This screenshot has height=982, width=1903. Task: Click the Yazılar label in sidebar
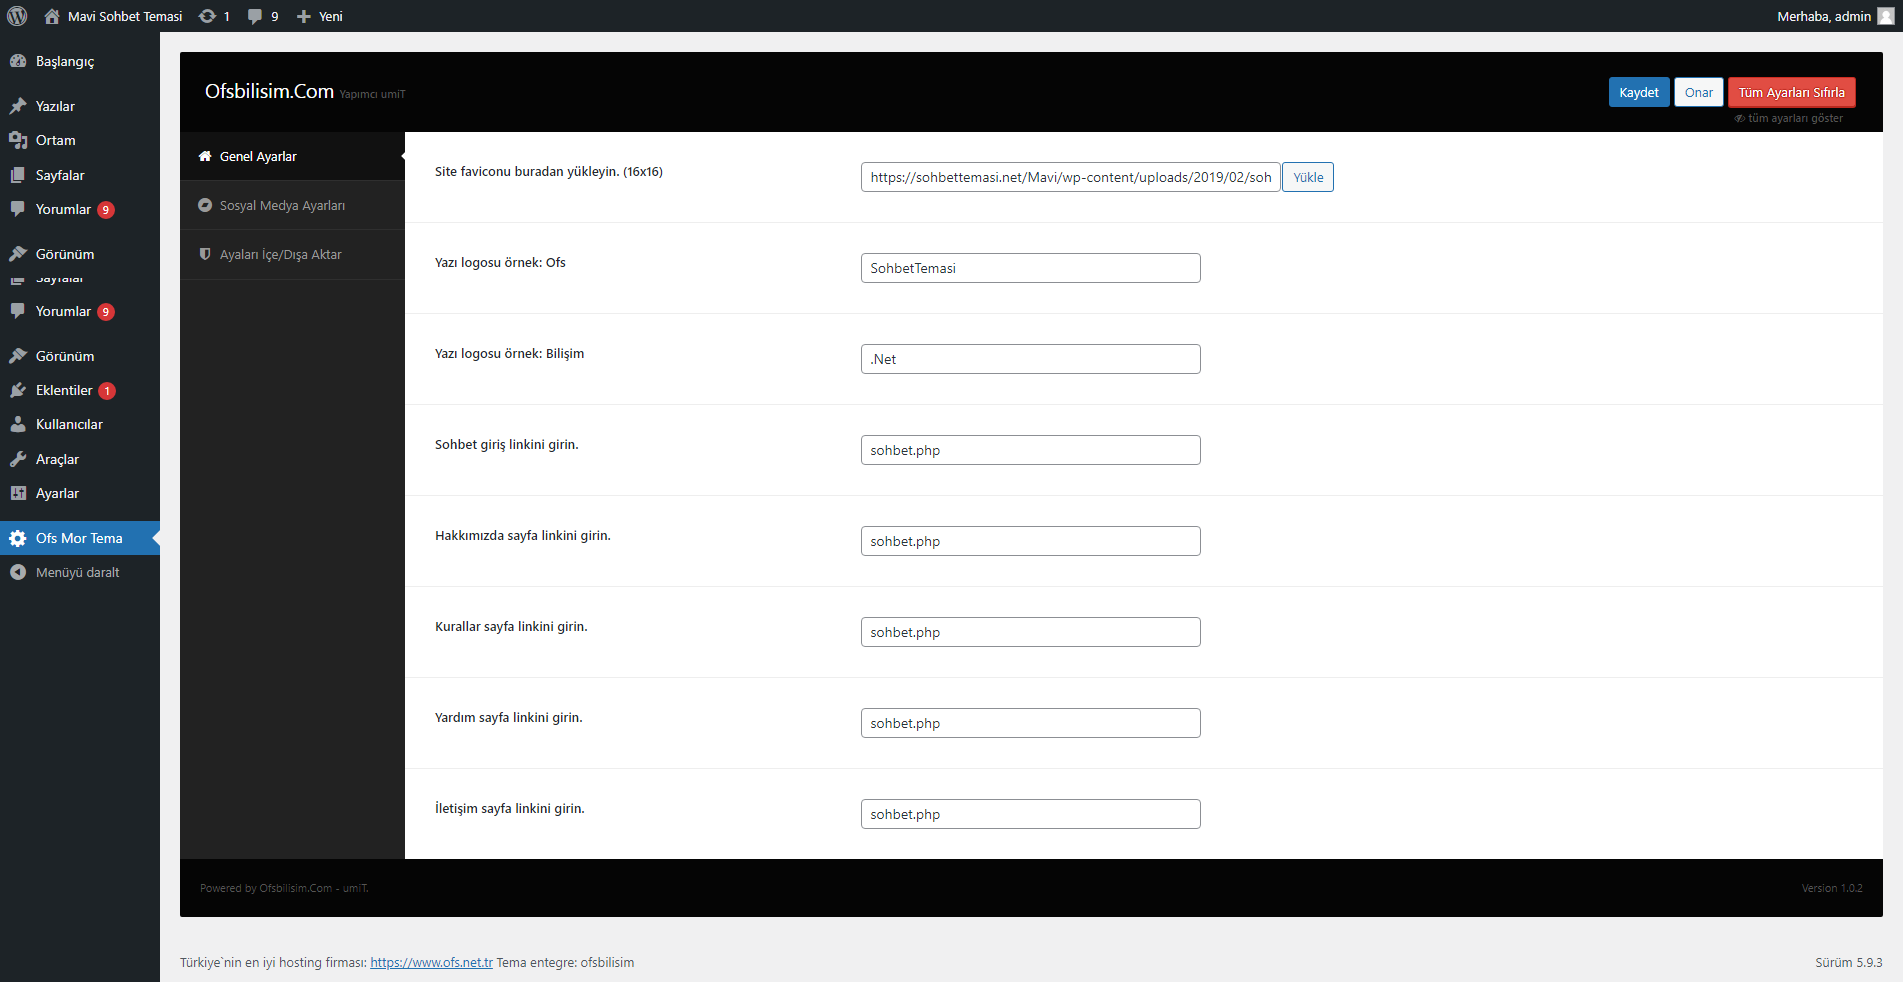[55, 106]
